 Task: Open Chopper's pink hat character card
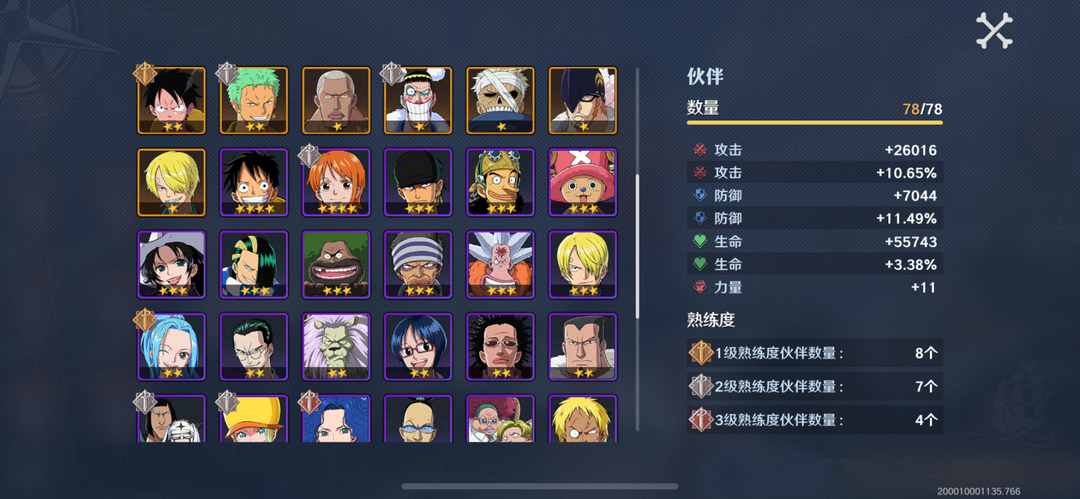582,182
